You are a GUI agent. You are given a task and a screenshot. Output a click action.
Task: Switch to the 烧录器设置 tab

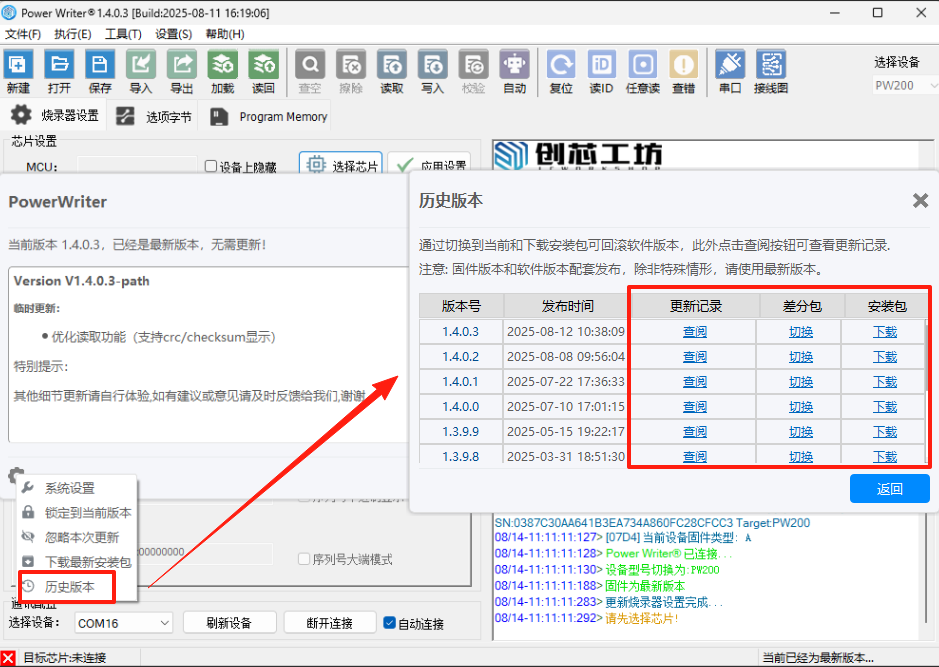tap(55, 116)
